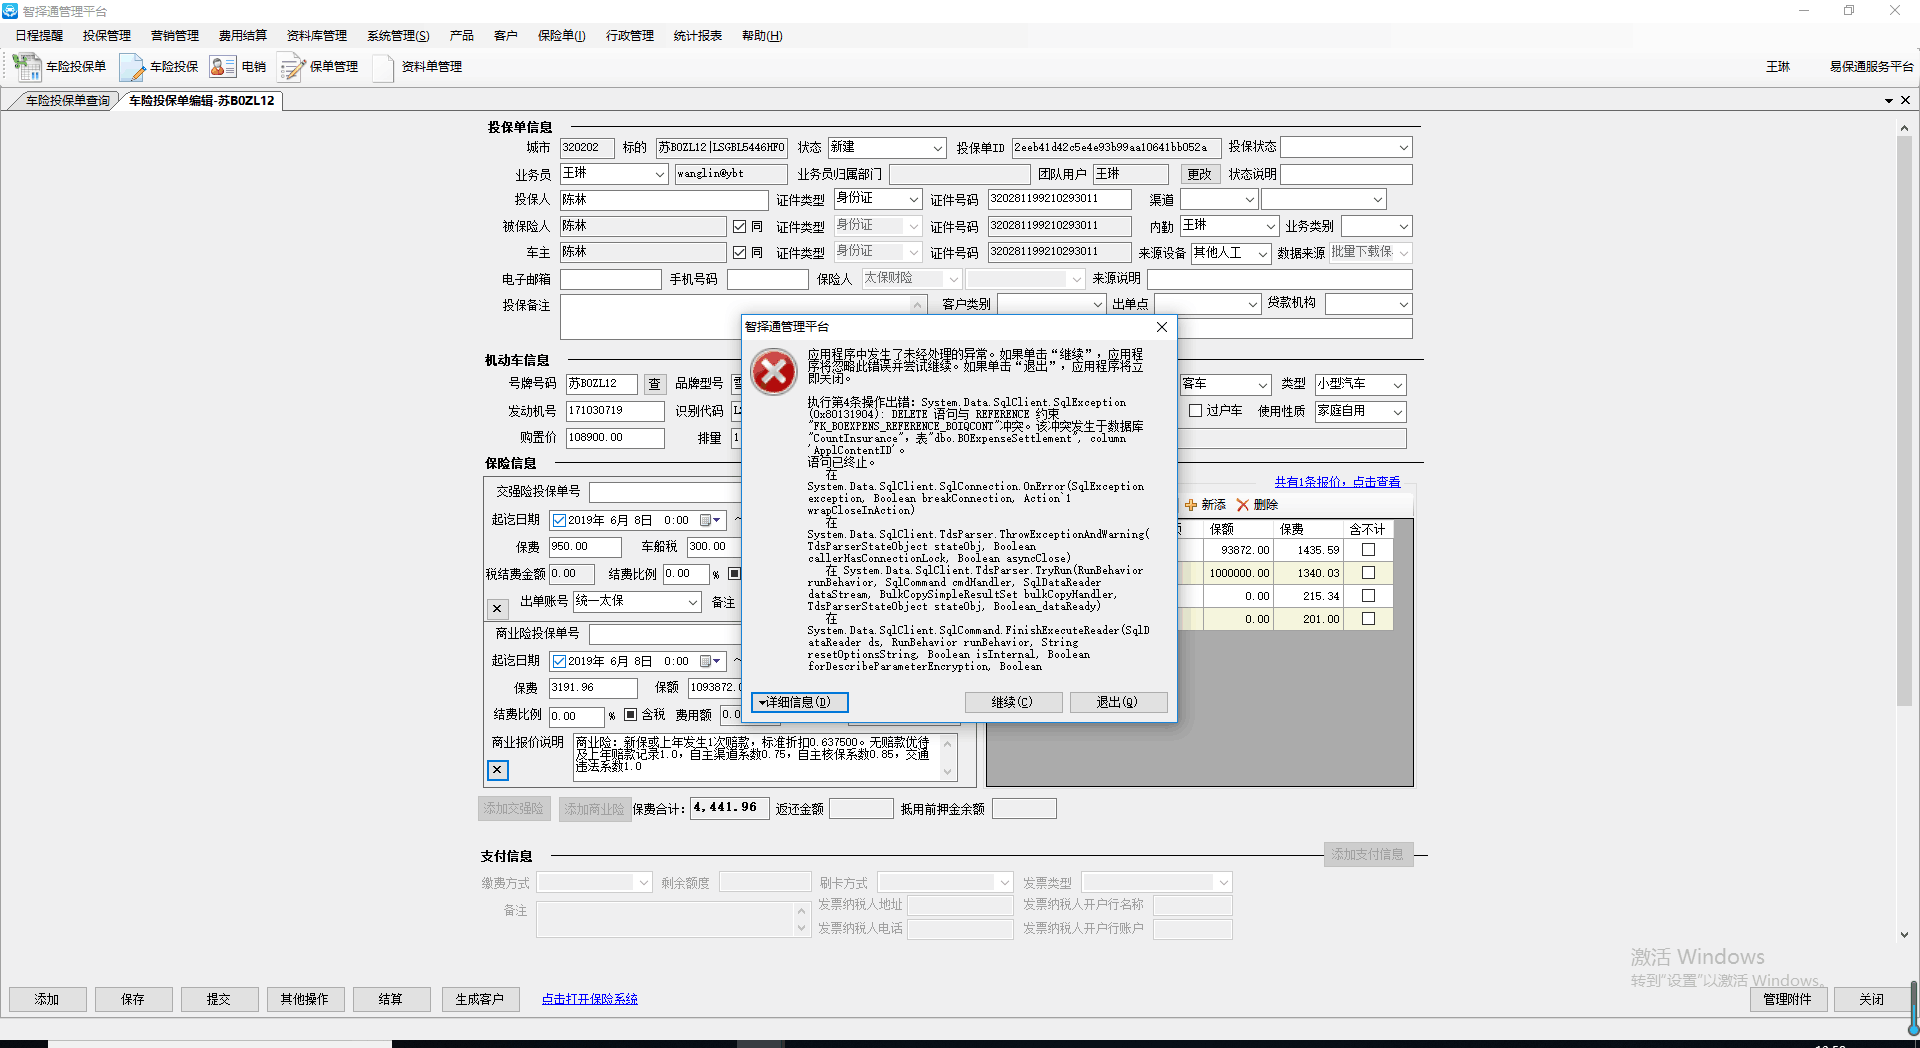Viewport: 1920px width, 1048px height.
Task: Switch to 车险投保单查询 tab
Action: (67, 101)
